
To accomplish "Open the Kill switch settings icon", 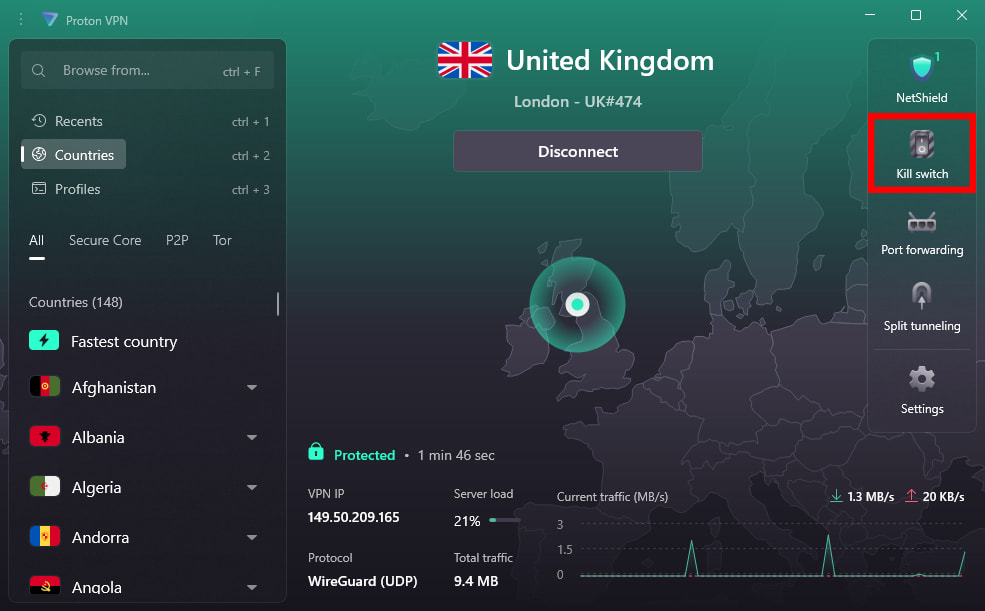I will pyautogui.click(x=922, y=144).
